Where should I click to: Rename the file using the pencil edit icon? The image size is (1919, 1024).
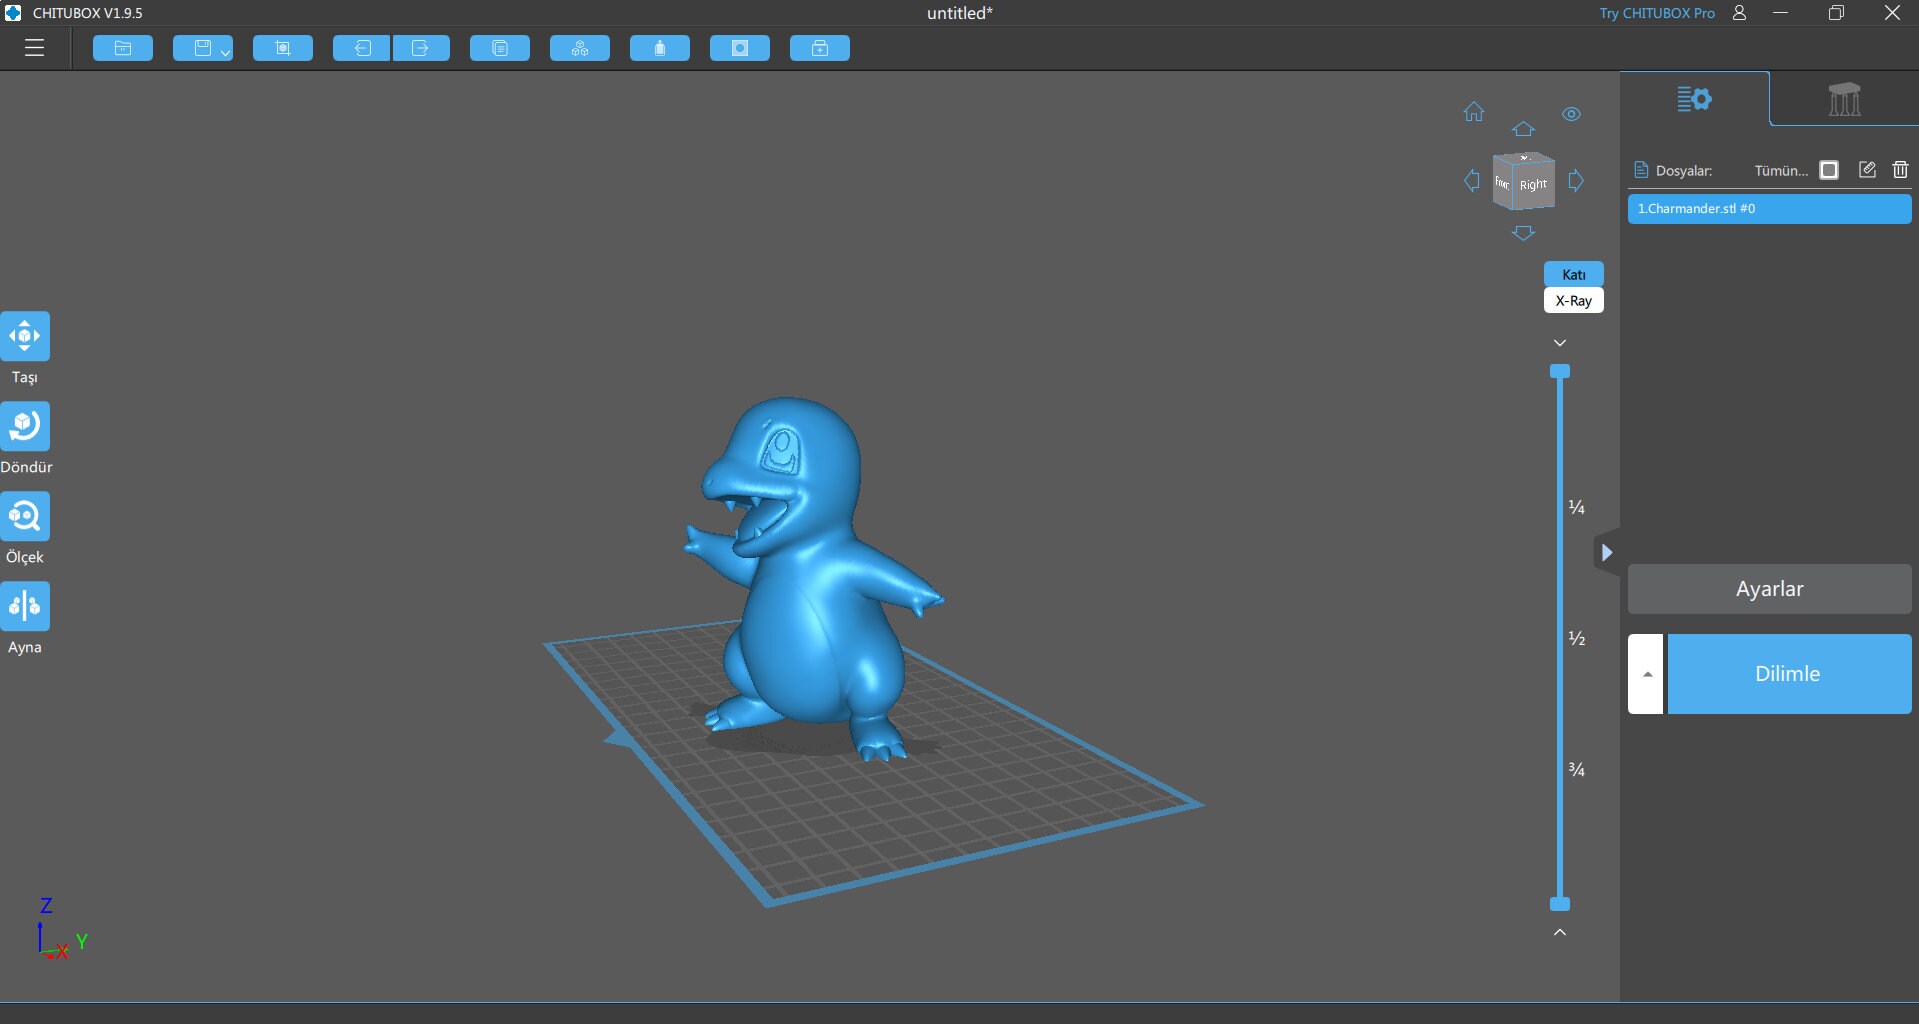[x=1866, y=170]
